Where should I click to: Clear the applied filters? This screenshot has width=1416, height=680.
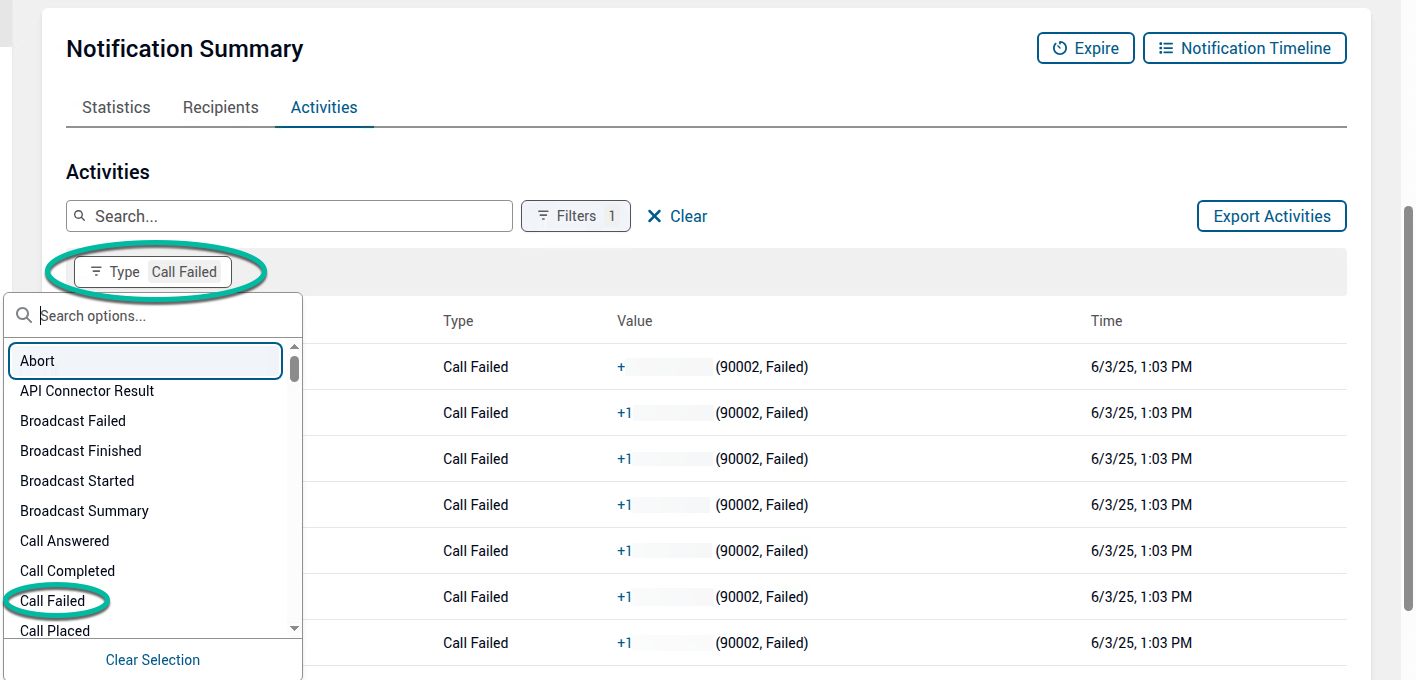click(677, 216)
